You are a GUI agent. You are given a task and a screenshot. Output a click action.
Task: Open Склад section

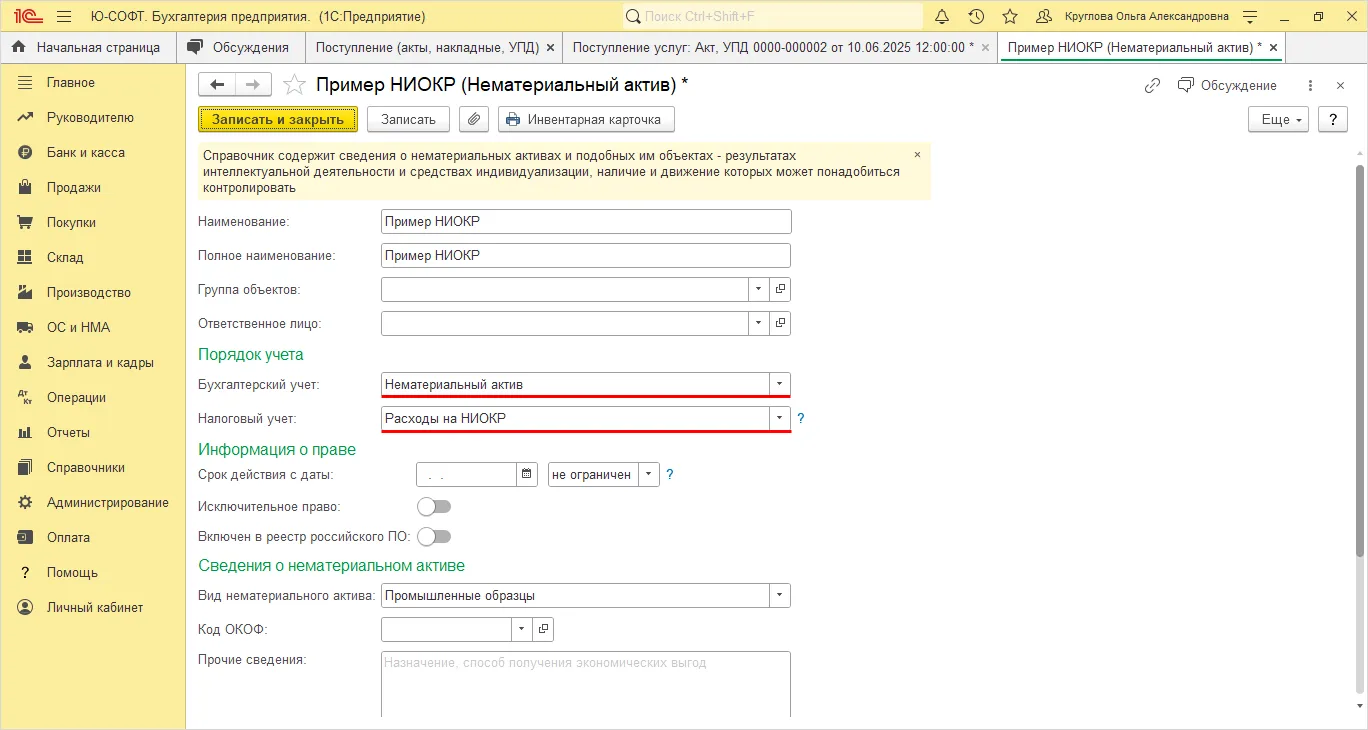pyautogui.click(x=65, y=257)
